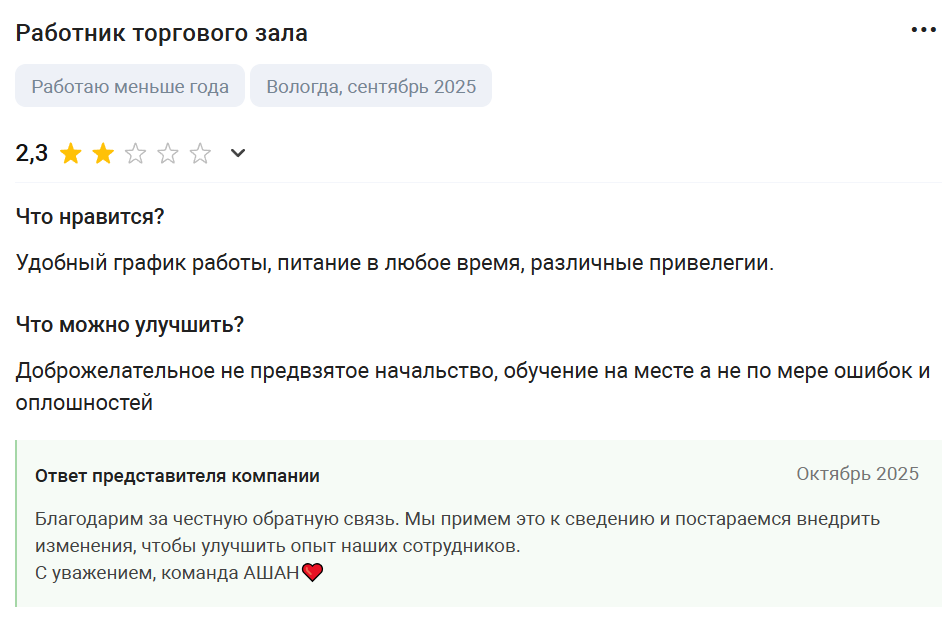This screenshot has height=623, width=951.
Task: Click the 'Удобный график работы' text
Action: pyautogui.click(x=142, y=264)
